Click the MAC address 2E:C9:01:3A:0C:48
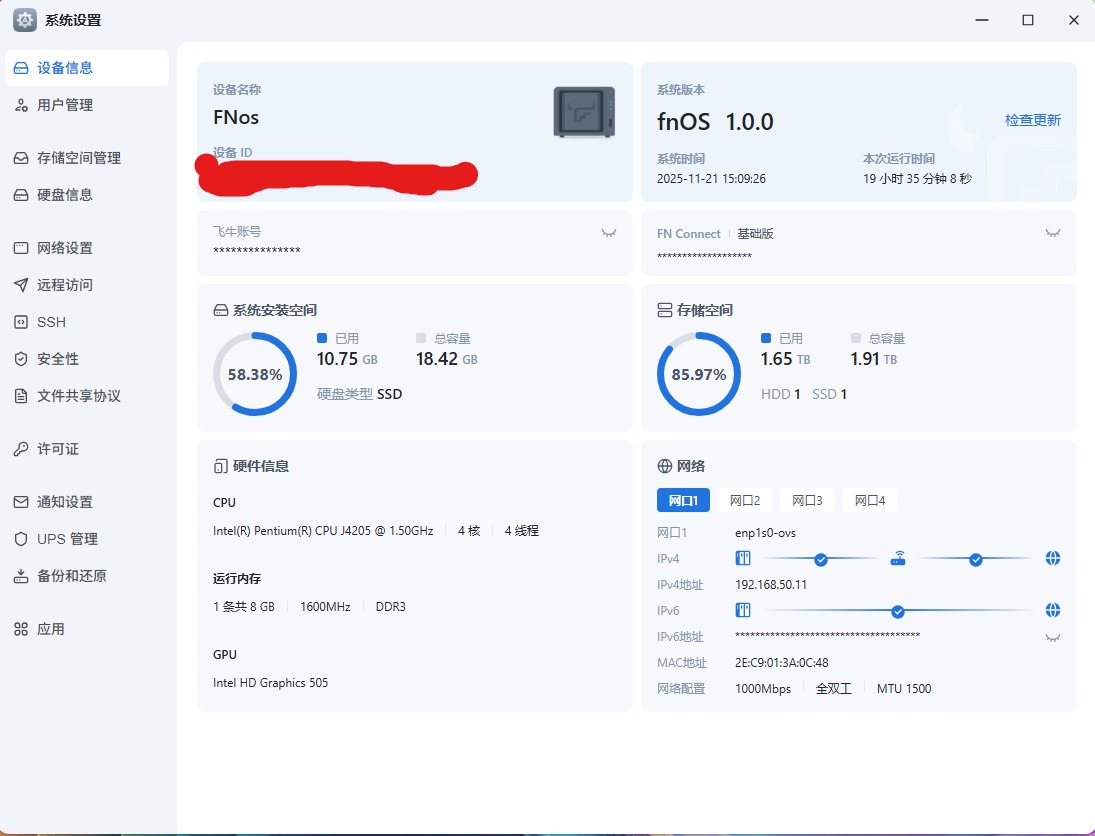The height and width of the screenshot is (836, 1095). [x=781, y=663]
